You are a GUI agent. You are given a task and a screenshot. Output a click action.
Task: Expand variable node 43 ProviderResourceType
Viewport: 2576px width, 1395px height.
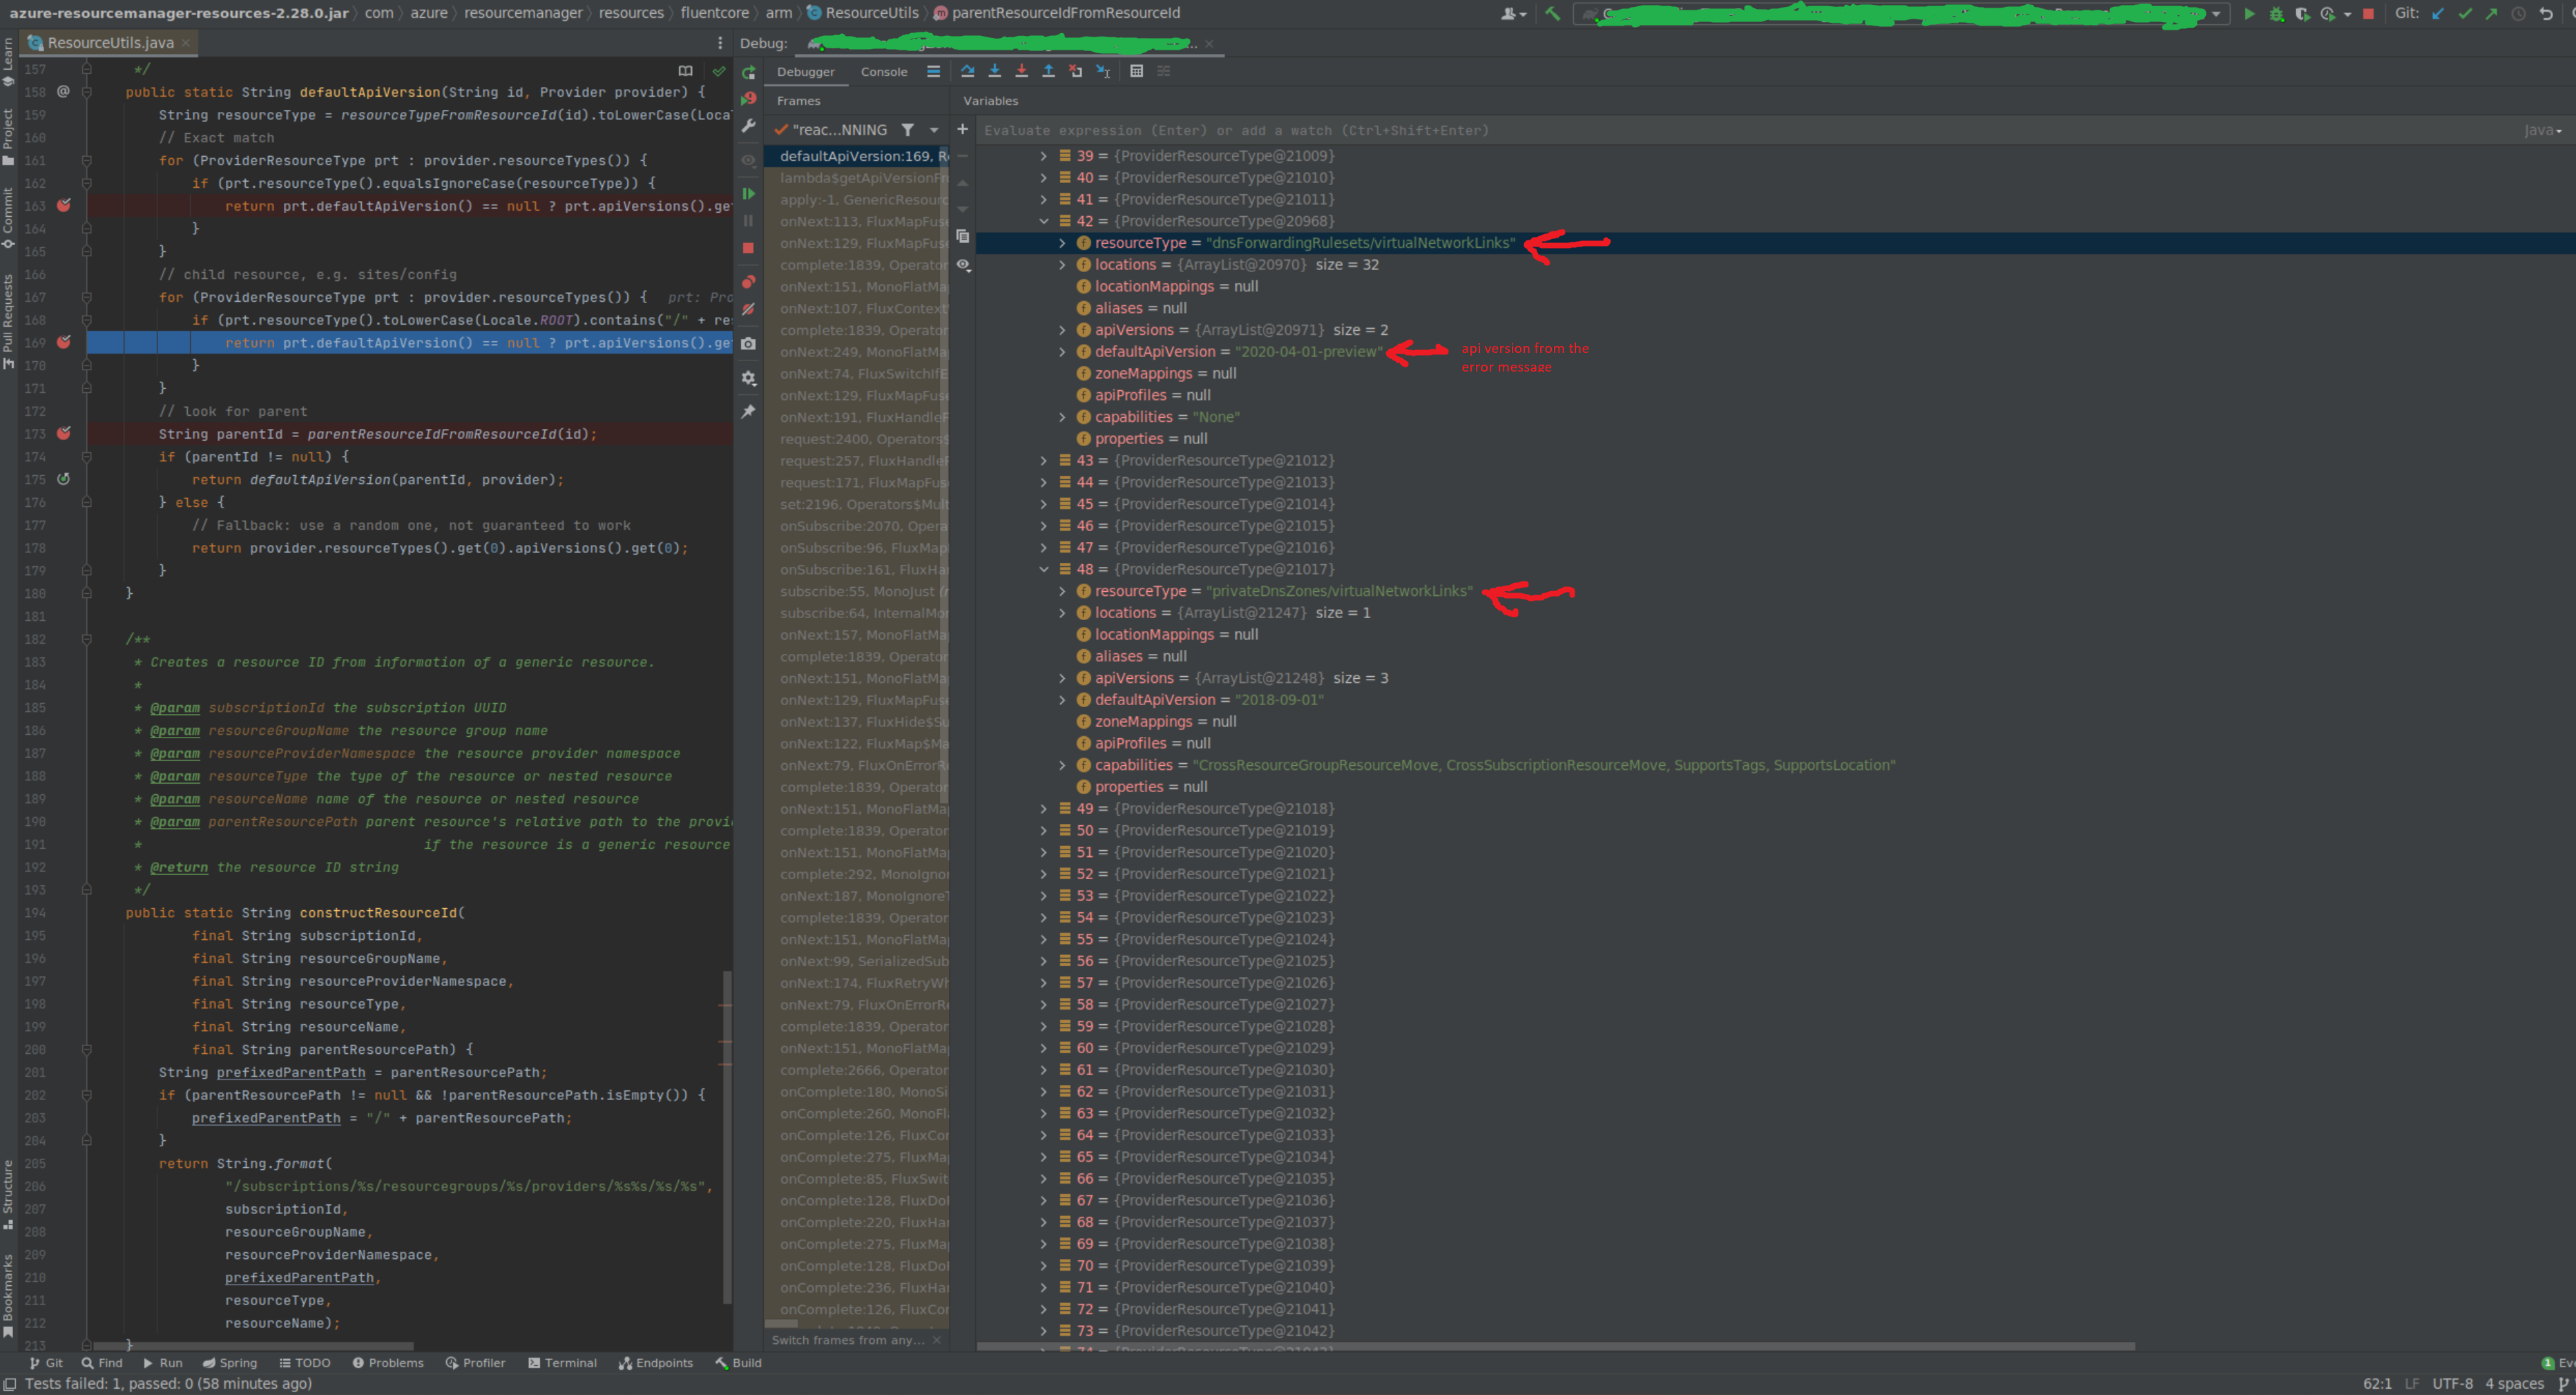pos(1045,460)
